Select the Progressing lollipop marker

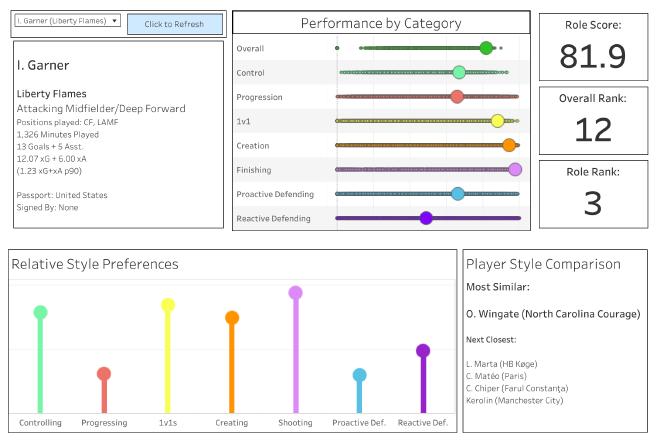coord(104,373)
